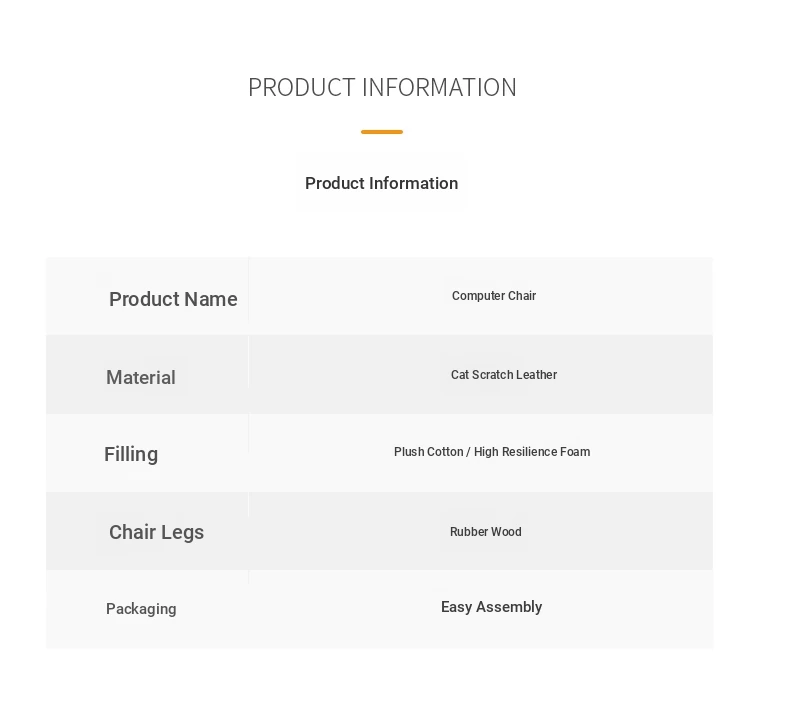Click the Filling row label
Image resolution: width=790 pixels, height=701 pixels.
pyautogui.click(x=131, y=454)
